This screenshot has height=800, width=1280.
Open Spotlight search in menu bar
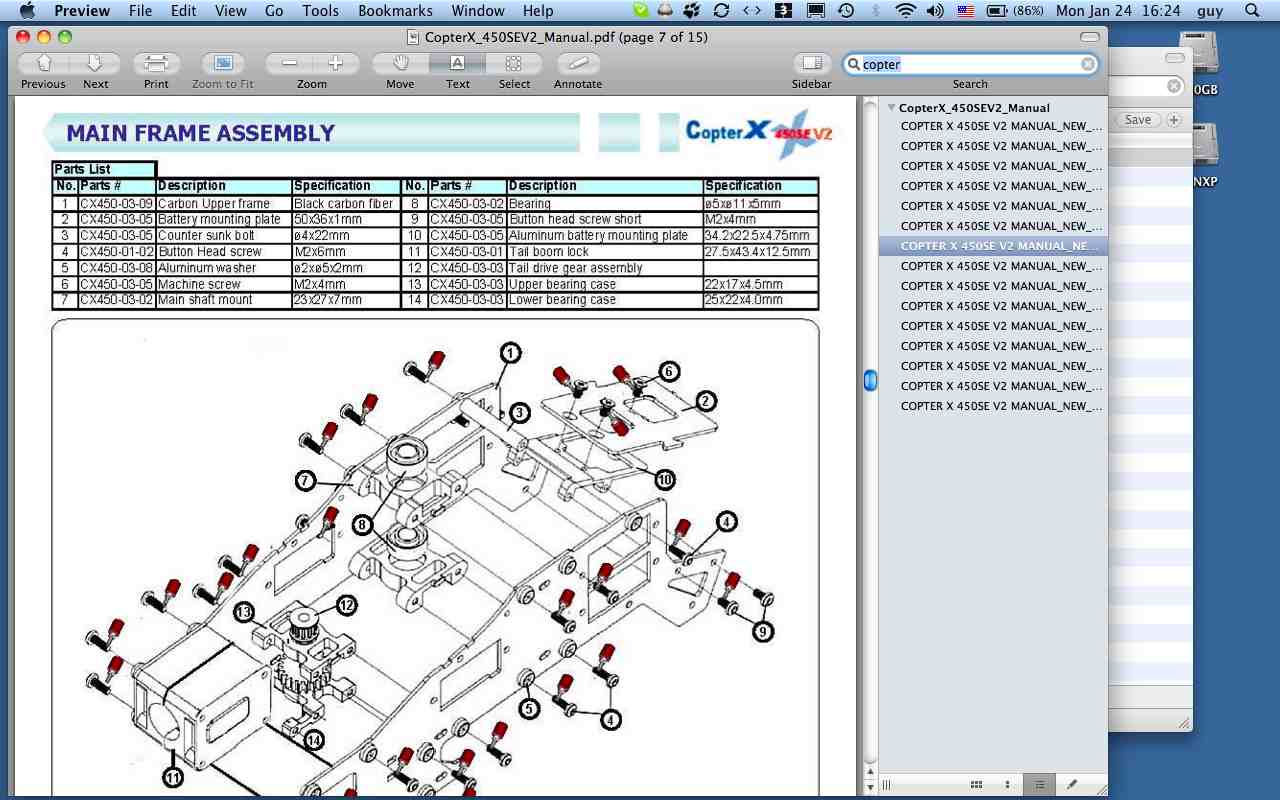[x=1251, y=11]
